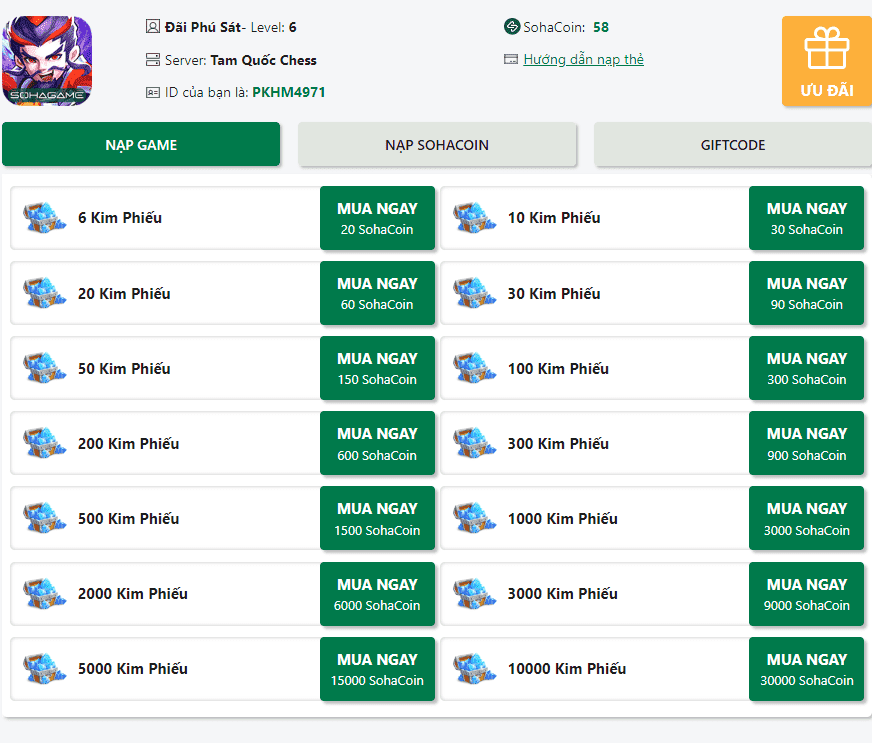
Task: Go to the GIFTCODE tab
Action: 733,145
